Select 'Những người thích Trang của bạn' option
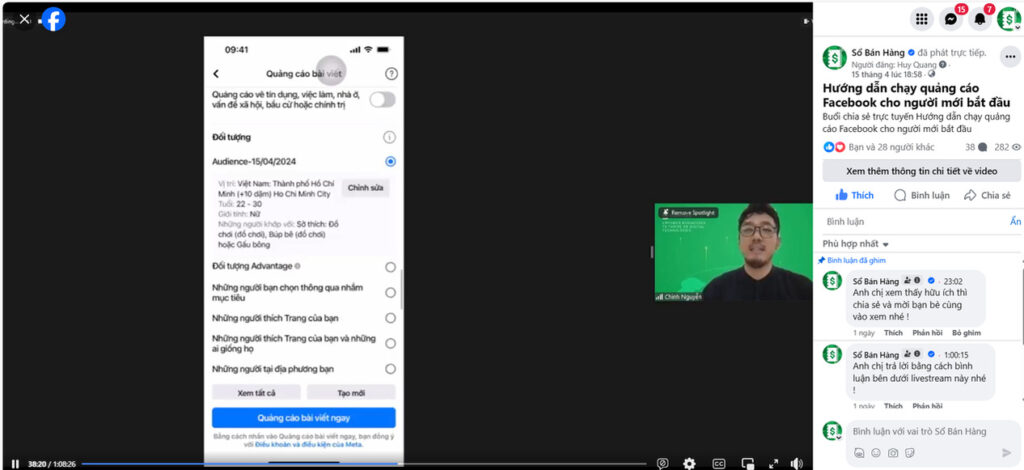Screen dimensions: 1024x470 [391, 318]
